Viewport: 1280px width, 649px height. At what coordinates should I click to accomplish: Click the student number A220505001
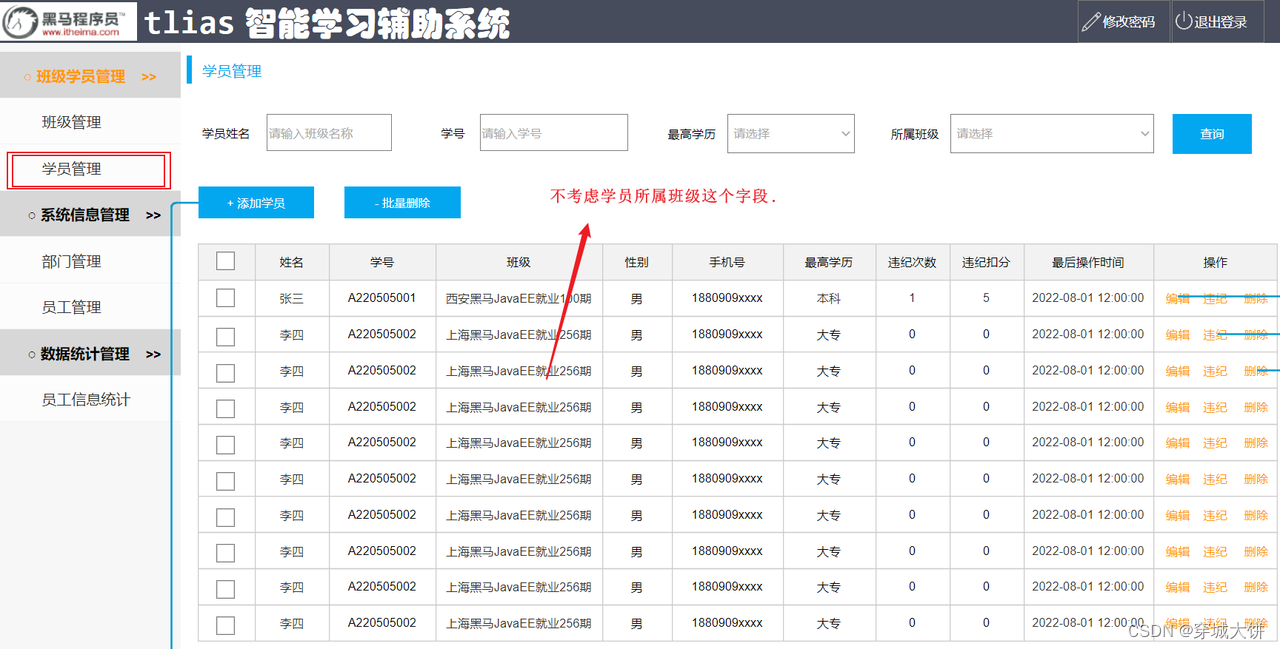[382, 298]
